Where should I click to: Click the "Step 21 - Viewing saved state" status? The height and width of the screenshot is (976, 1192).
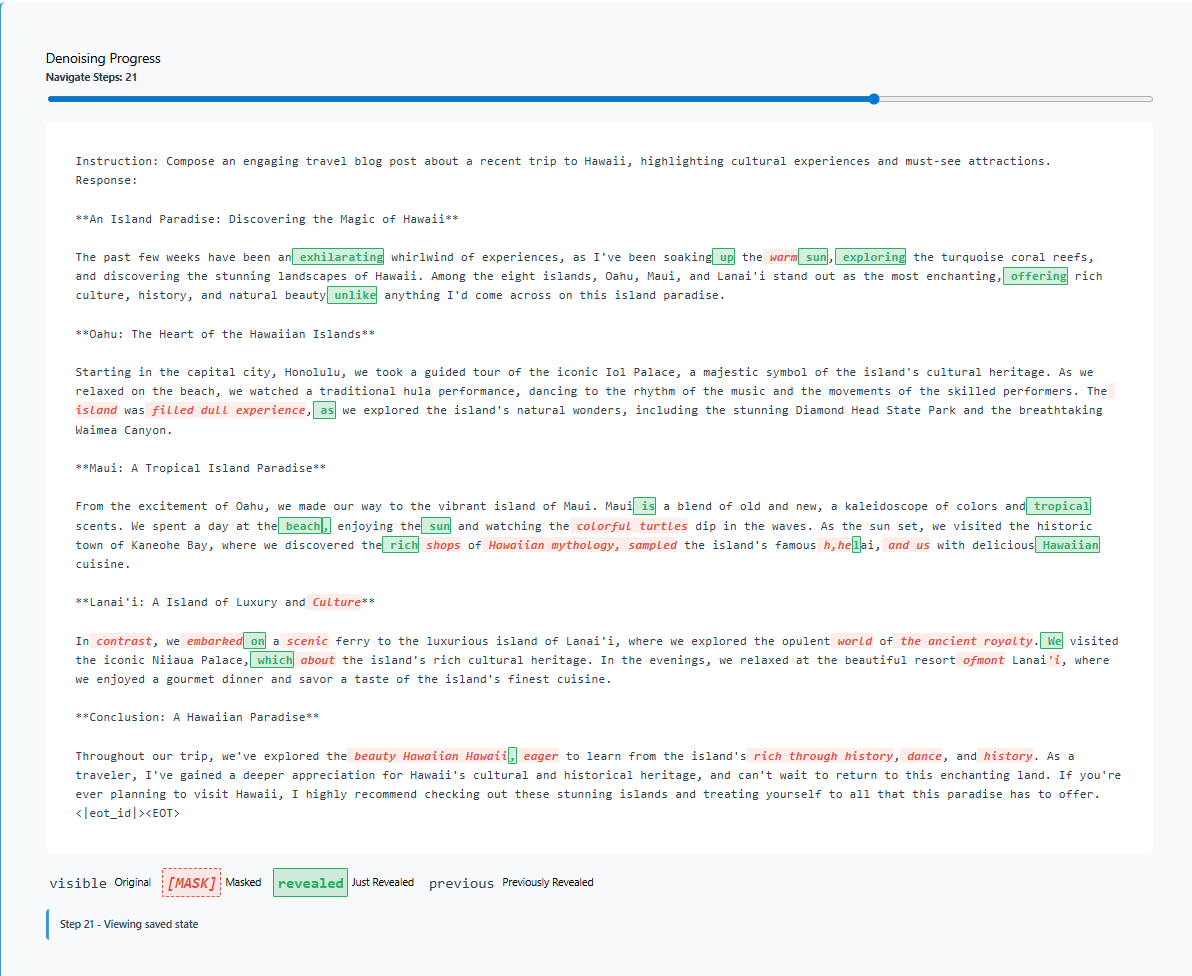tap(129, 924)
